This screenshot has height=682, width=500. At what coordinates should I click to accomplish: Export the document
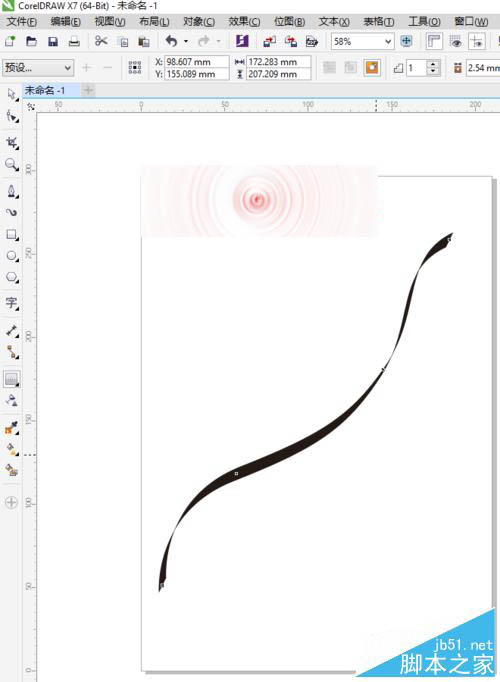pyautogui.click(x=291, y=42)
